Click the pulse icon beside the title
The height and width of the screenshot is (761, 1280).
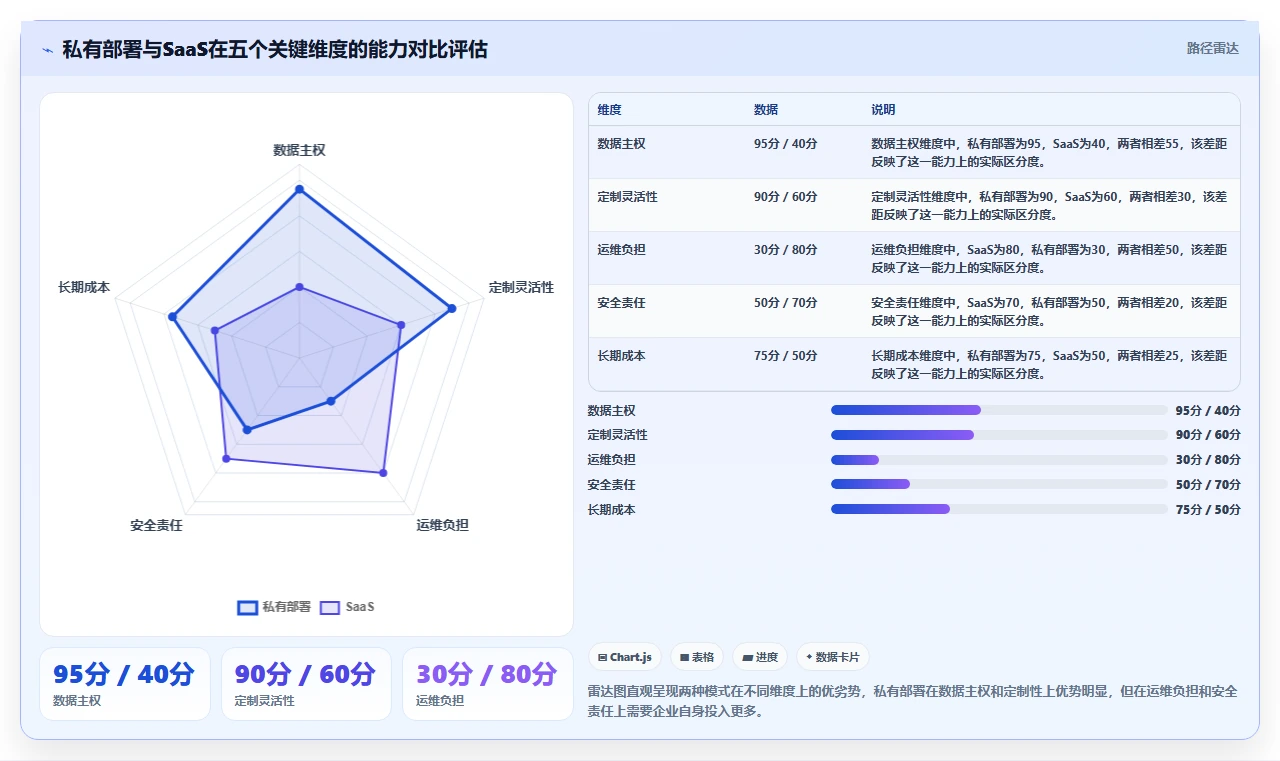pos(47,50)
